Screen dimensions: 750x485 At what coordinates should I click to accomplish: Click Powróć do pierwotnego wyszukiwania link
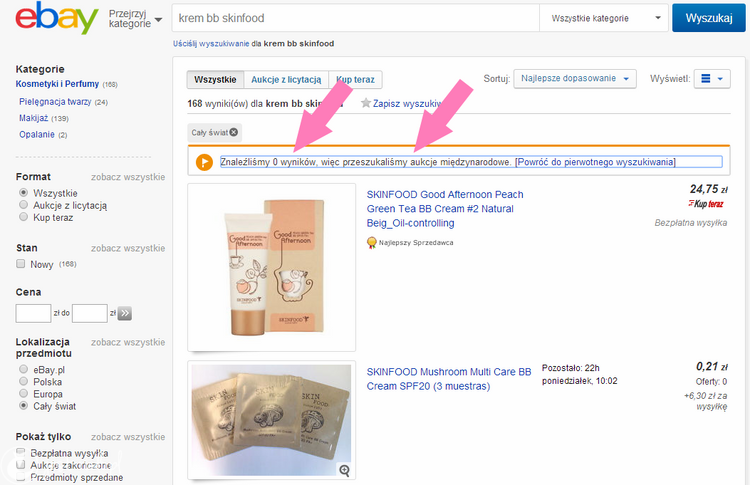click(596, 162)
